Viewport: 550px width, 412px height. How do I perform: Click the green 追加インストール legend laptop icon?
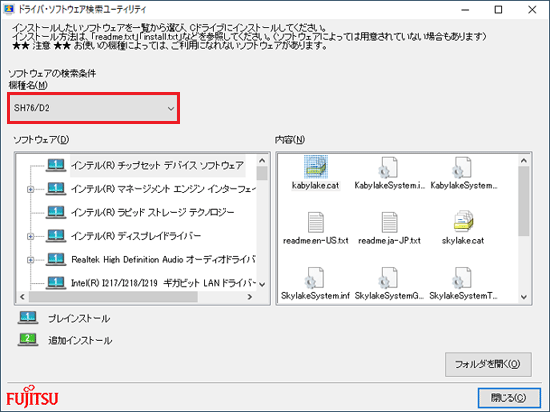(x=28, y=339)
